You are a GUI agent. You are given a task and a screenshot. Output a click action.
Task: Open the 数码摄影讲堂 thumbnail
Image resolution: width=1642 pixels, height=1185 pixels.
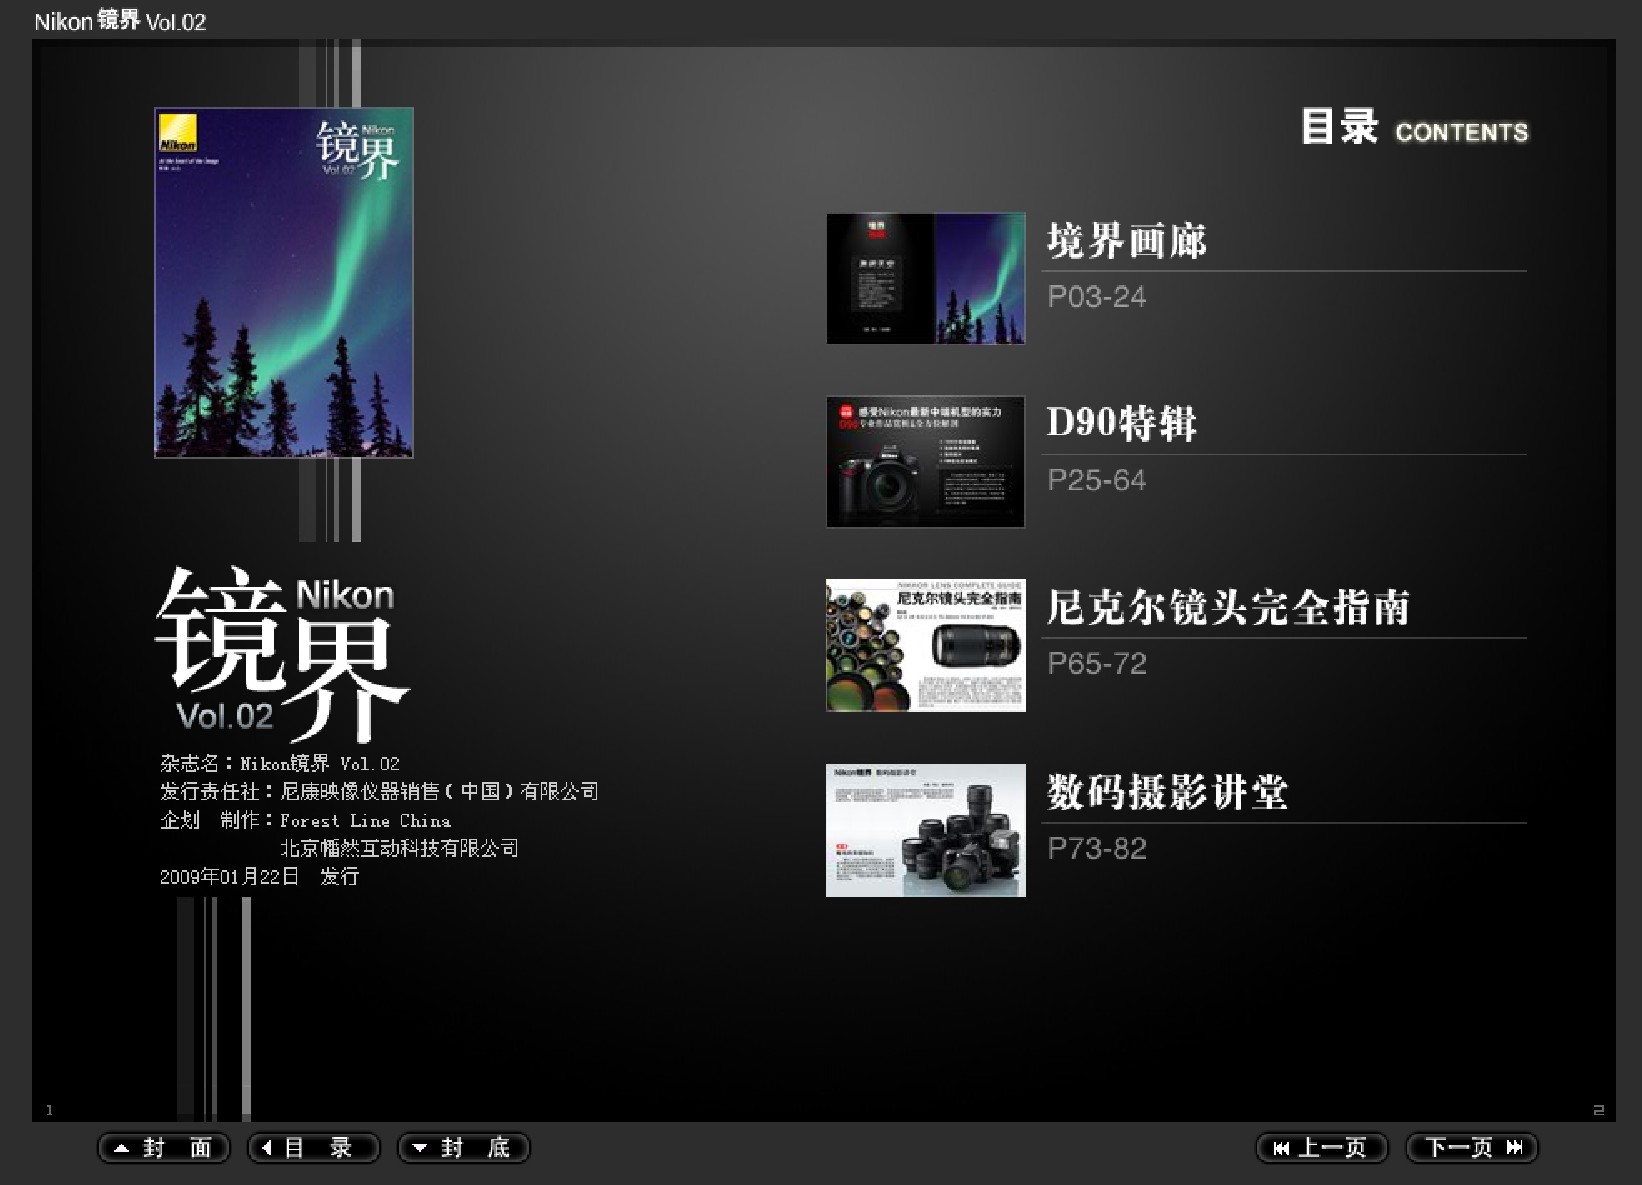point(926,830)
